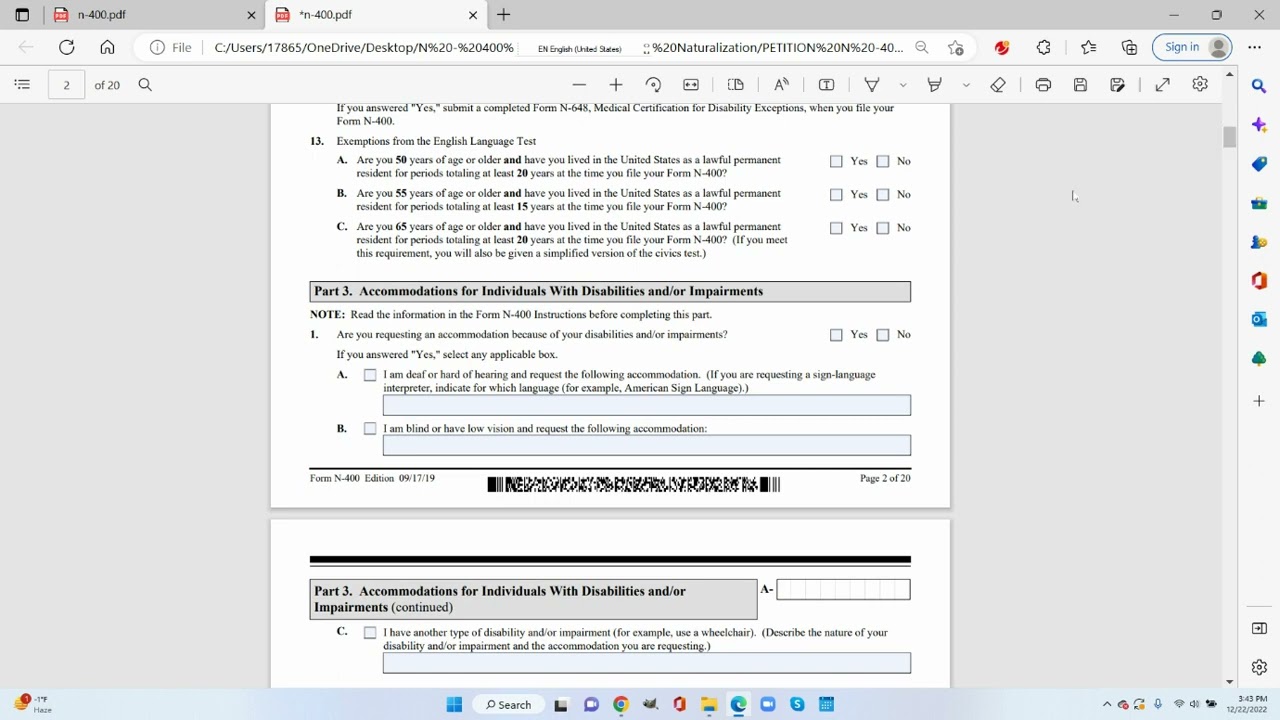1280x720 pixels.
Task: Save the PDF document
Action: 1080,85
